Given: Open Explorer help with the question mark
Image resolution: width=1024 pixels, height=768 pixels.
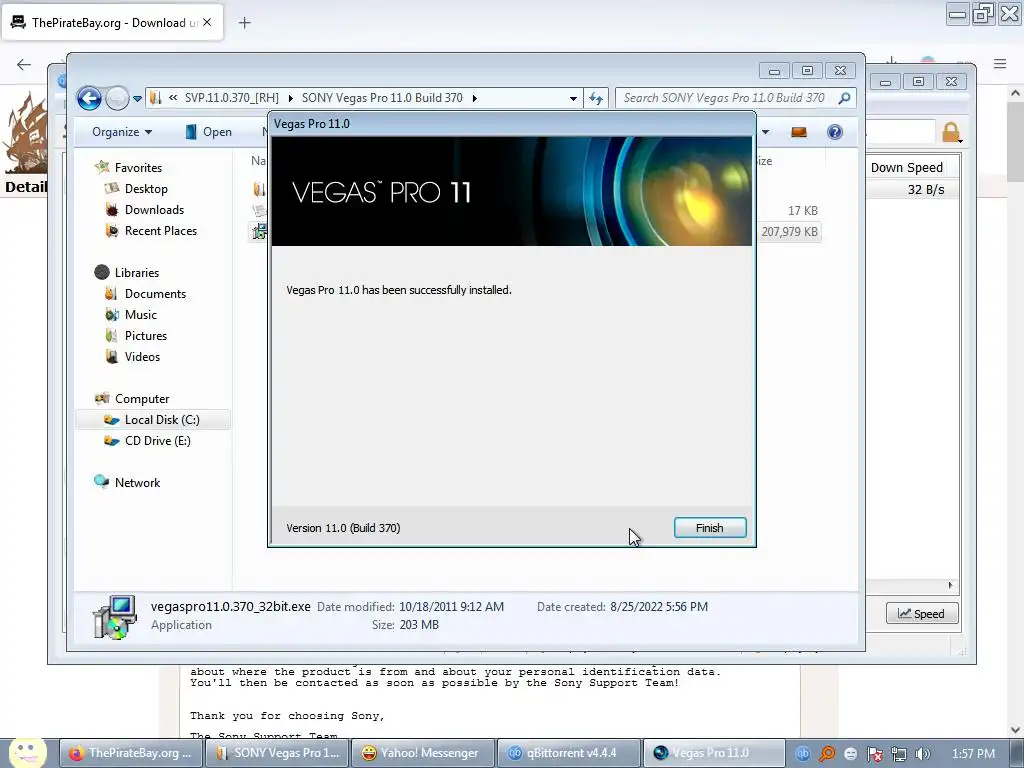Looking at the screenshot, I should click(x=835, y=132).
